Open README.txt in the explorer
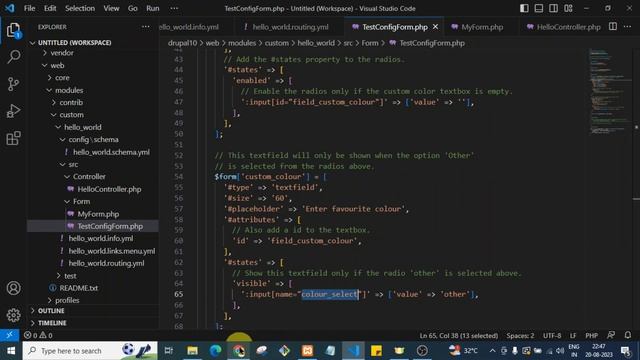The image size is (640, 360). (x=78, y=288)
